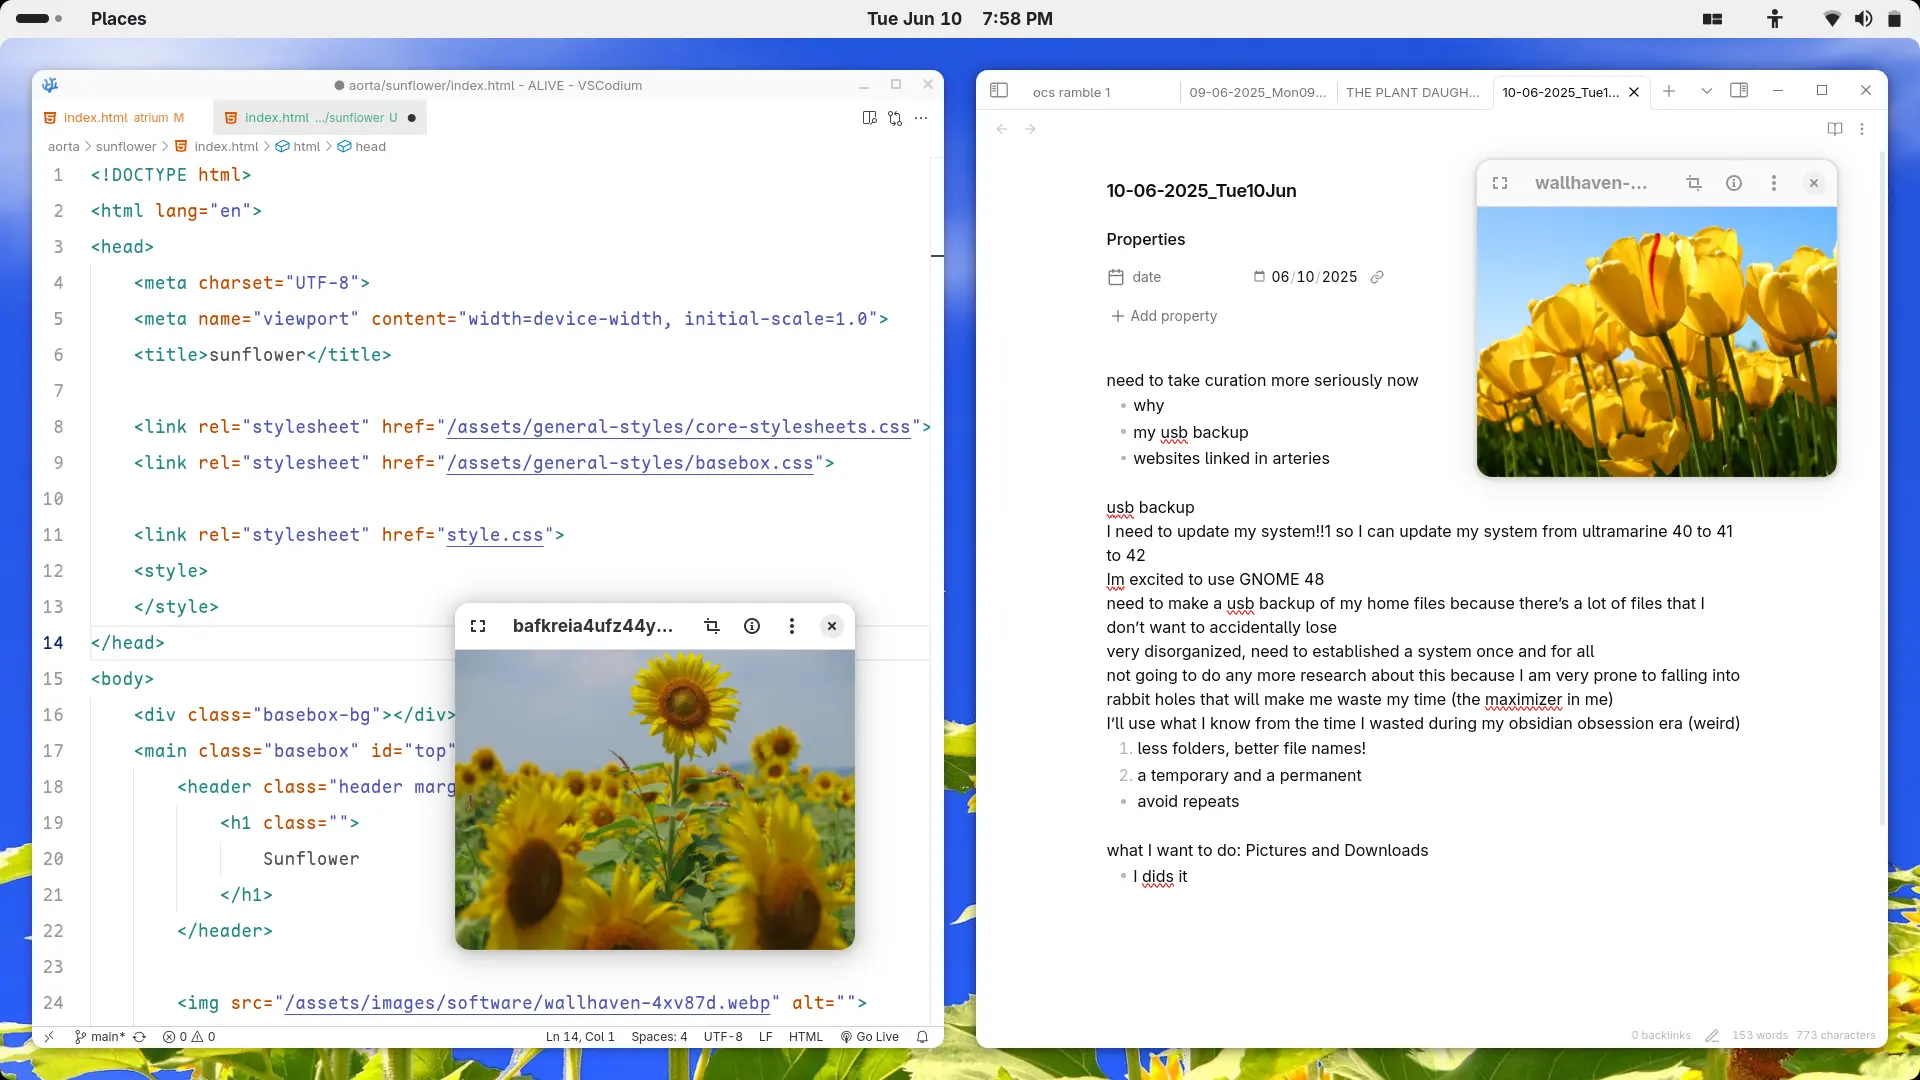Click crop icon on sunflower image popup

click(712, 626)
